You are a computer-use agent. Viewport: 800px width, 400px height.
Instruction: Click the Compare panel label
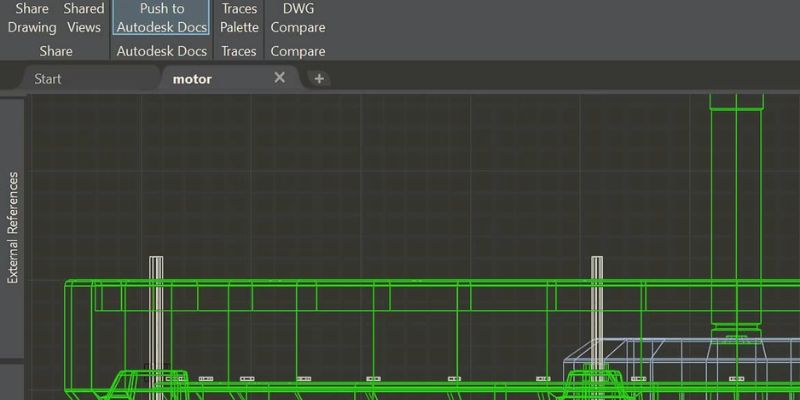298,51
